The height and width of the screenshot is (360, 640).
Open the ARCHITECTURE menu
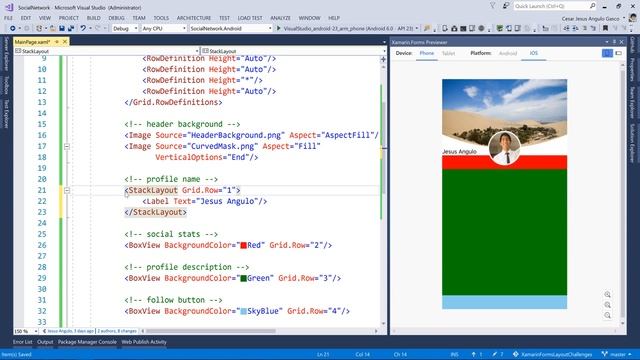194,18
